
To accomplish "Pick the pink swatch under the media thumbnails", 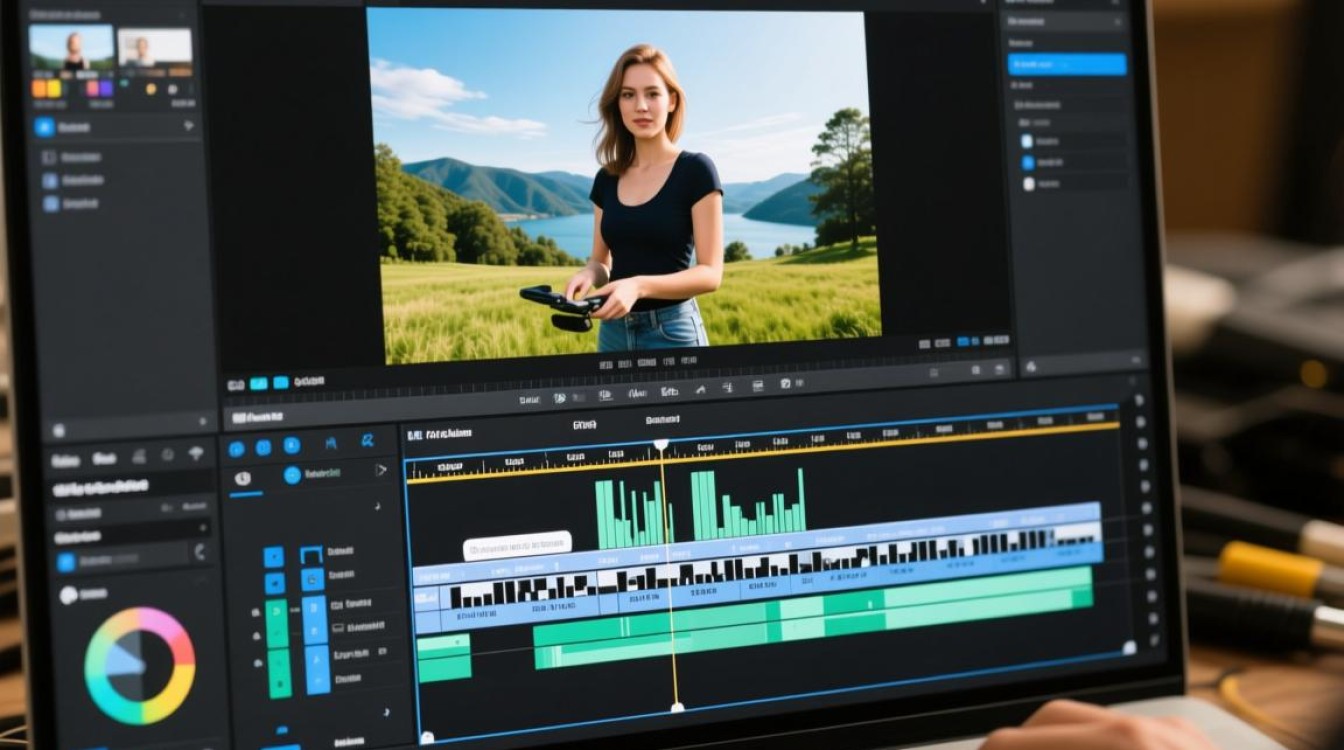I will click(x=92, y=88).
